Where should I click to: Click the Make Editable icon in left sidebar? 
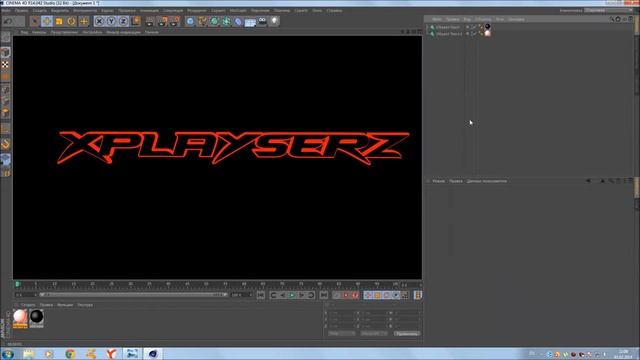[x=6, y=37]
